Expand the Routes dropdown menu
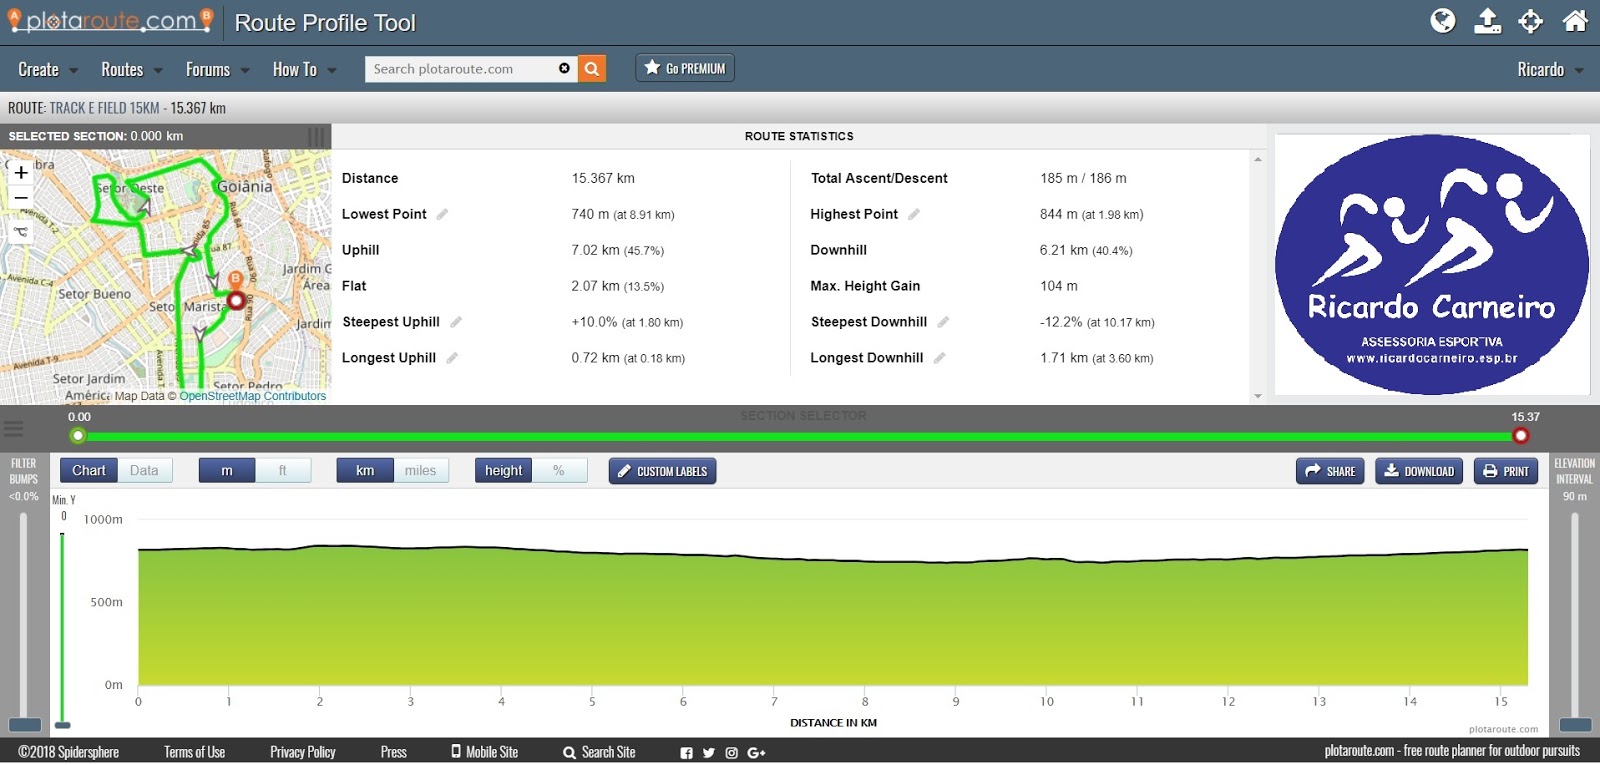Image resolution: width=1600 pixels, height=765 pixels. coord(132,69)
